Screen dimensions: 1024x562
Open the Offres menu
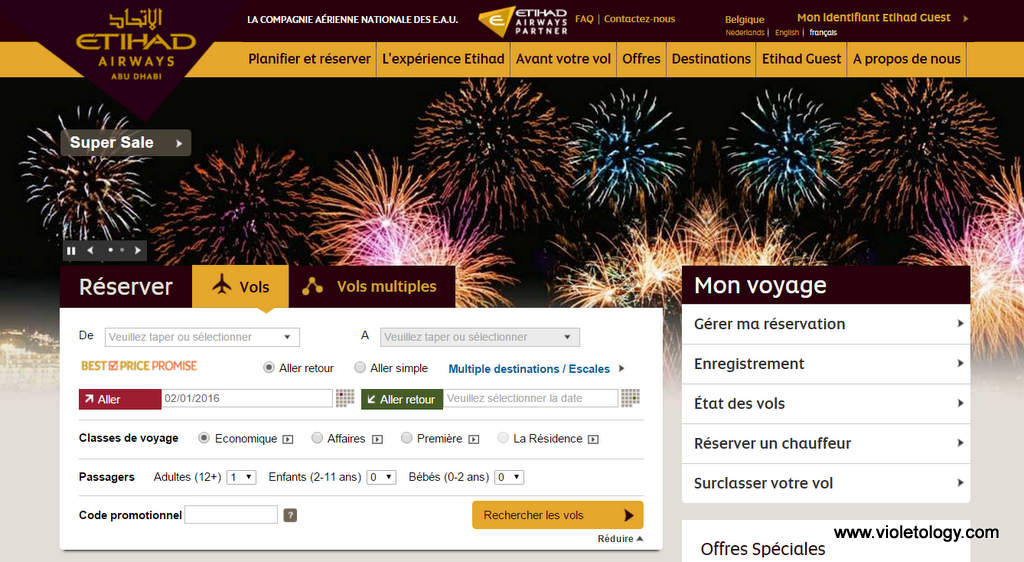[641, 59]
